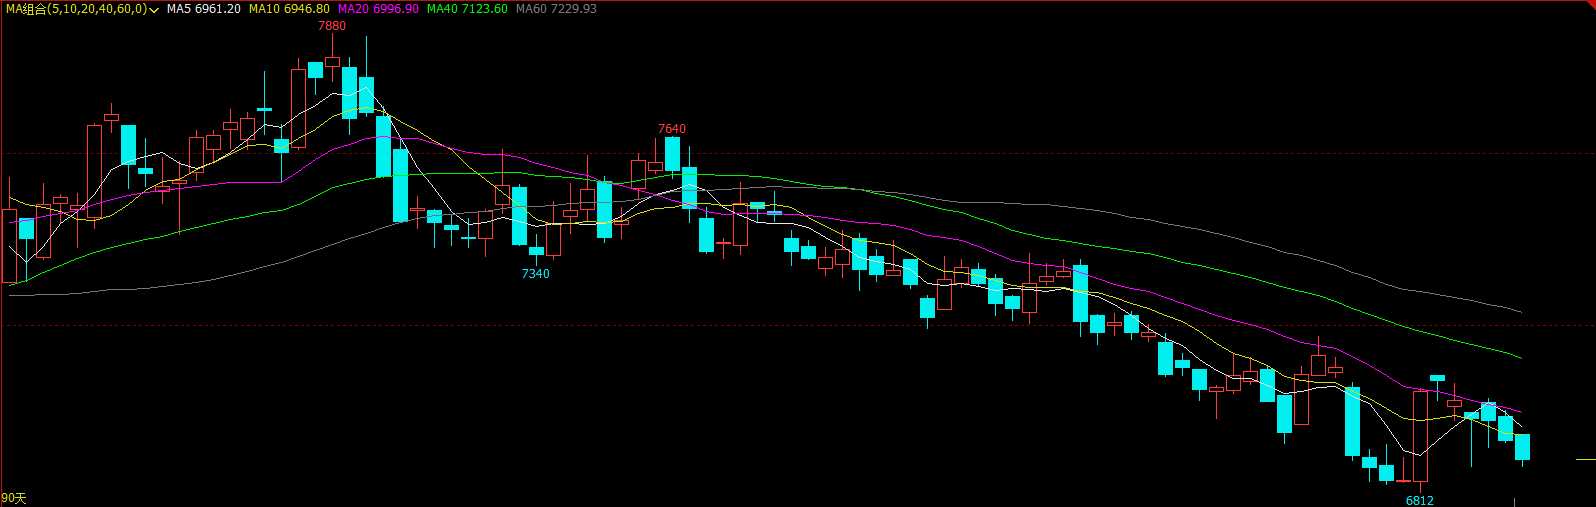Click the 7880 high price label
This screenshot has width=1596, height=507.
point(332,26)
